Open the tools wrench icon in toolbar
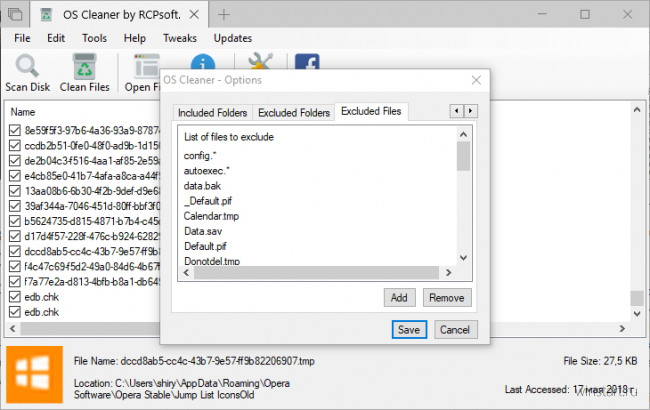 click(260, 61)
